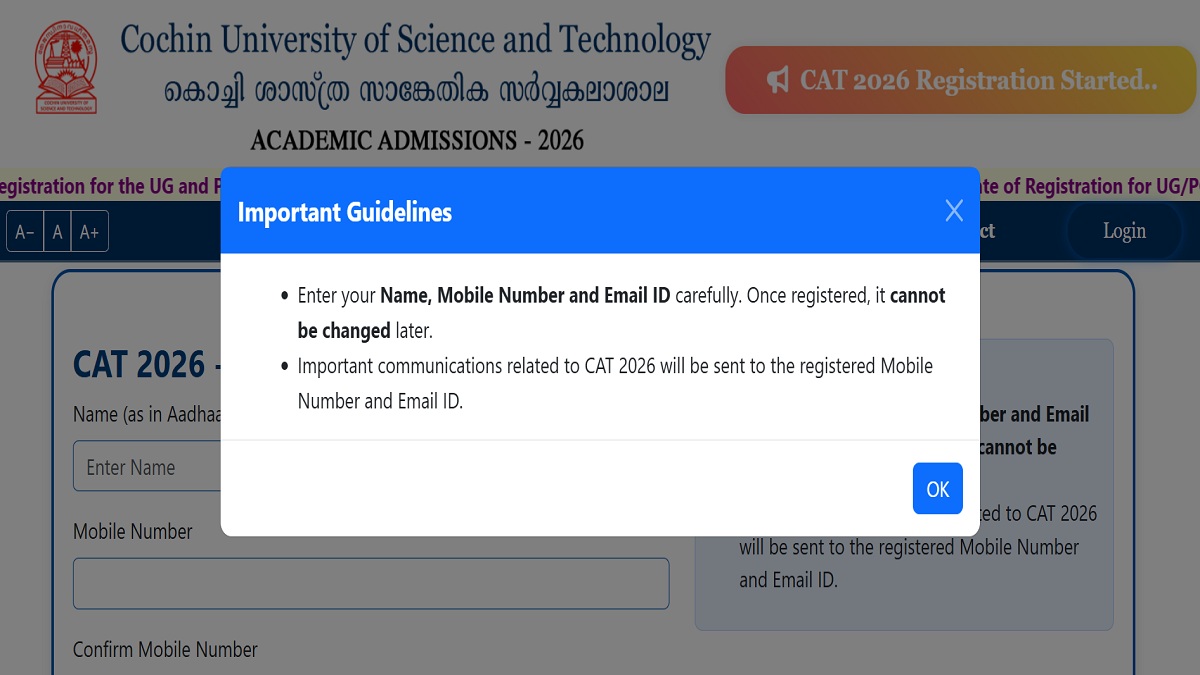Click the Cochin University of Science heading
Image resolution: width=1200 pixels, height=675 pixels.
click(x=415, y=41)
